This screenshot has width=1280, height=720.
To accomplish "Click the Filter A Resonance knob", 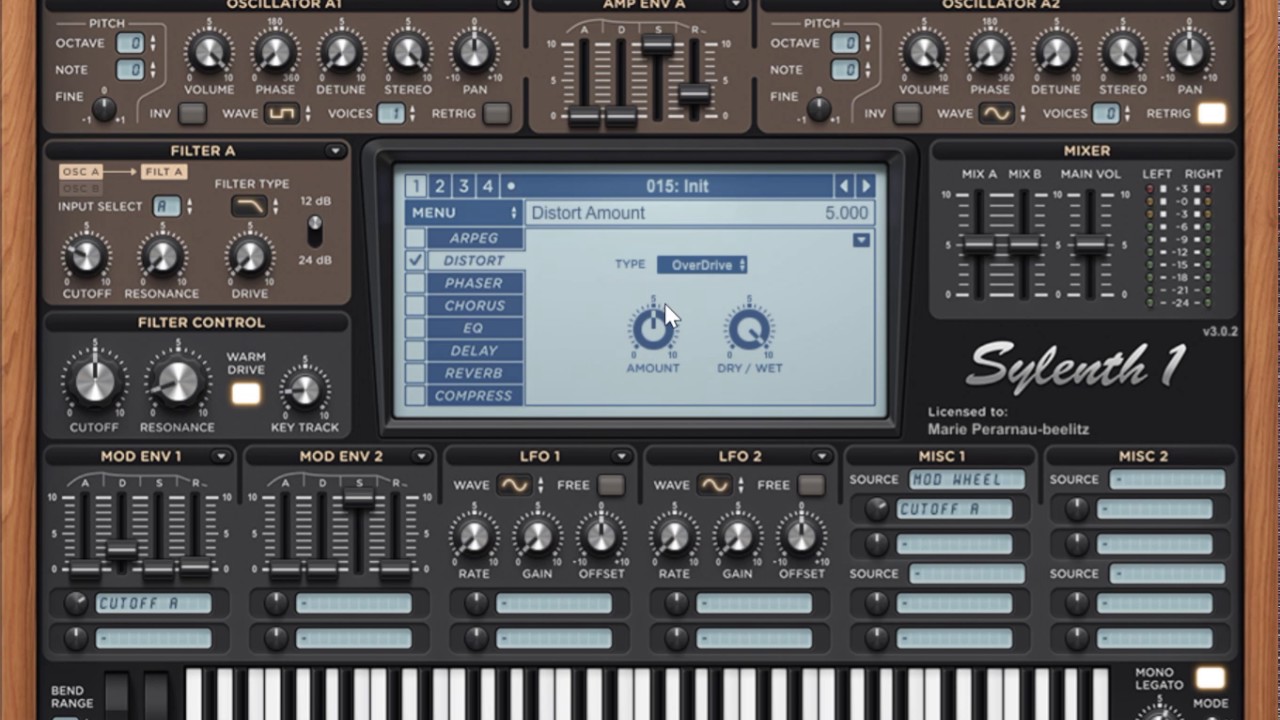I will (x=161, y=256).
